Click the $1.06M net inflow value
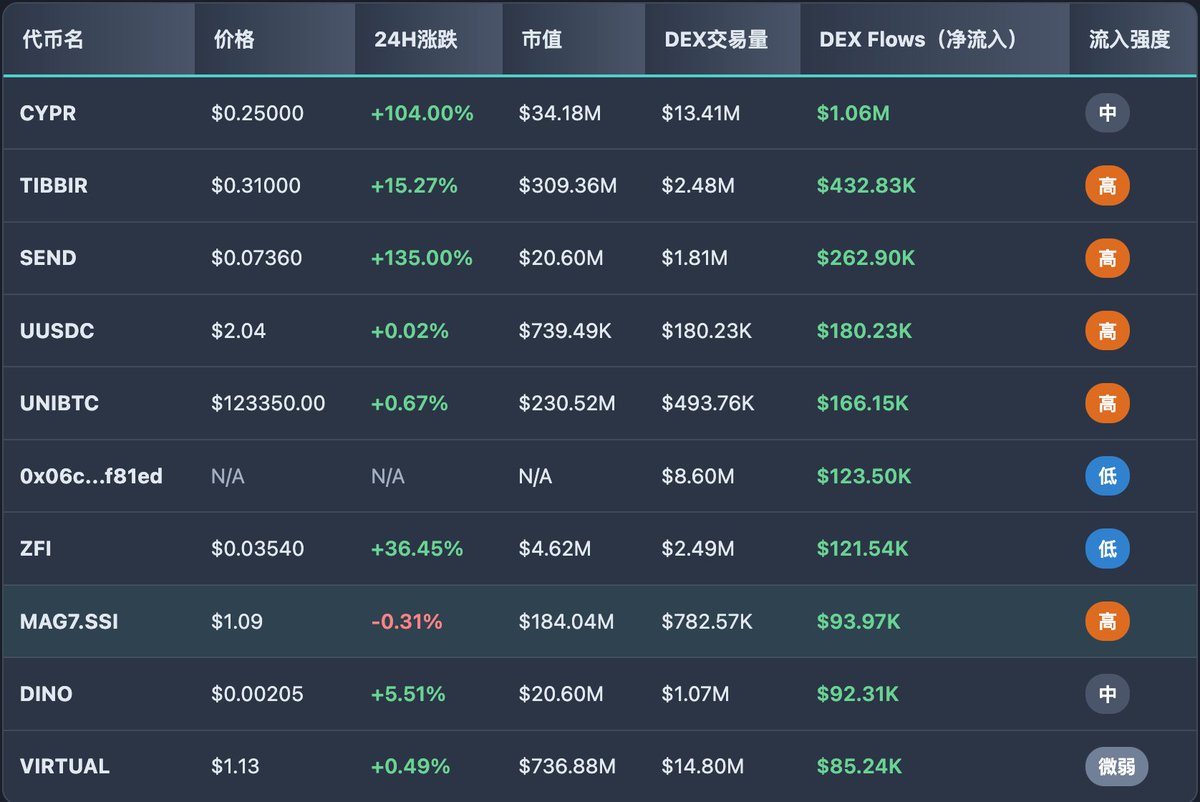 click(853, 113)
